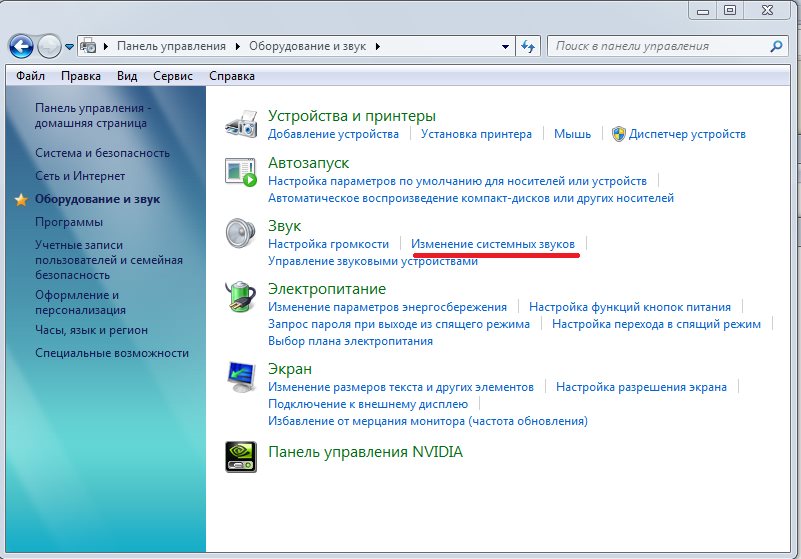This screenshot has width=801, height=559.
Task: Click the Back navigation arrow button
Action: point(21,46)
